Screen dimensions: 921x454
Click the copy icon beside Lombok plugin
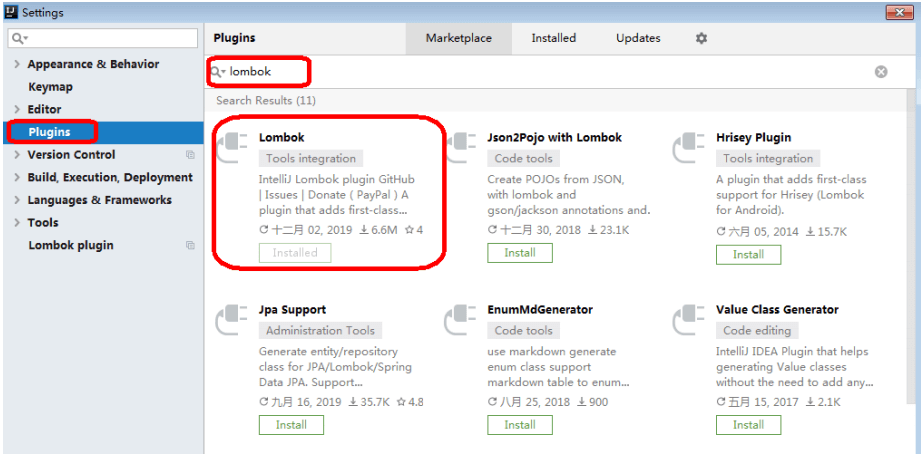[x=190, y=246]
